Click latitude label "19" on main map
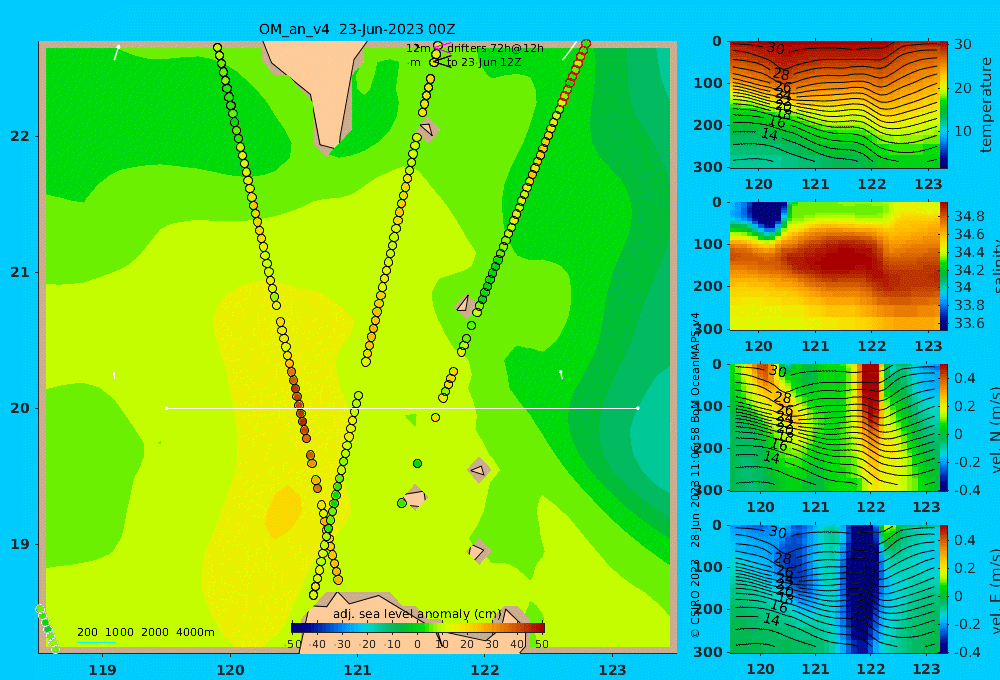 (x=20, y=544)
